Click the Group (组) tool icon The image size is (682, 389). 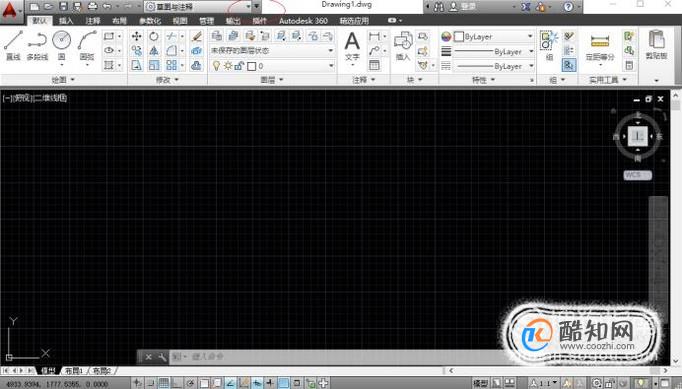[548, 46]
